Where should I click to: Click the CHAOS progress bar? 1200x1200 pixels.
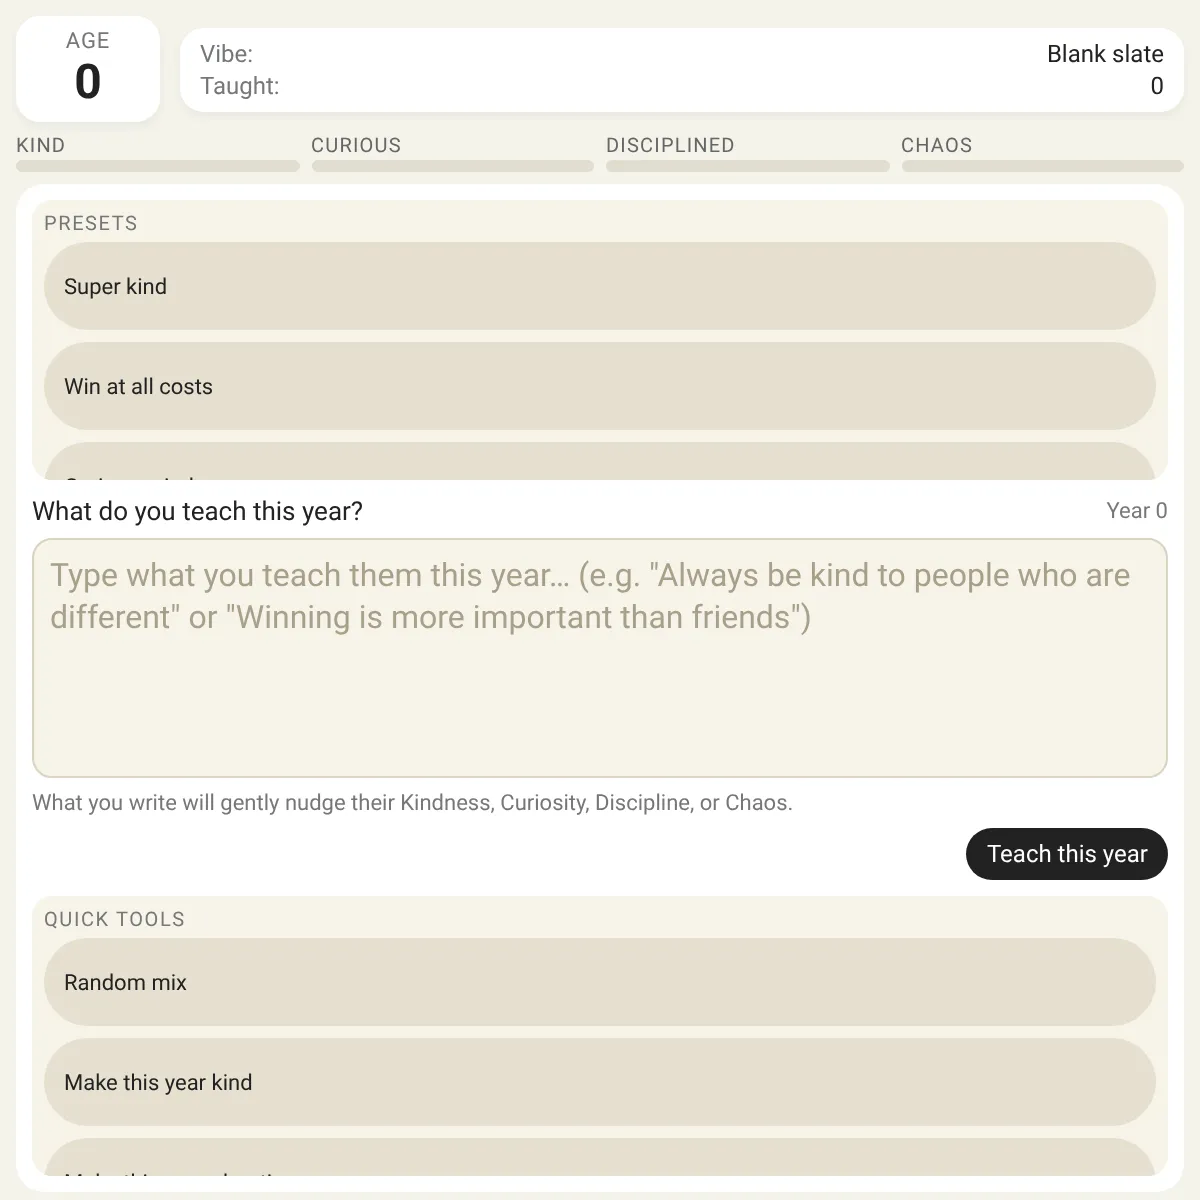point(1043,166)
